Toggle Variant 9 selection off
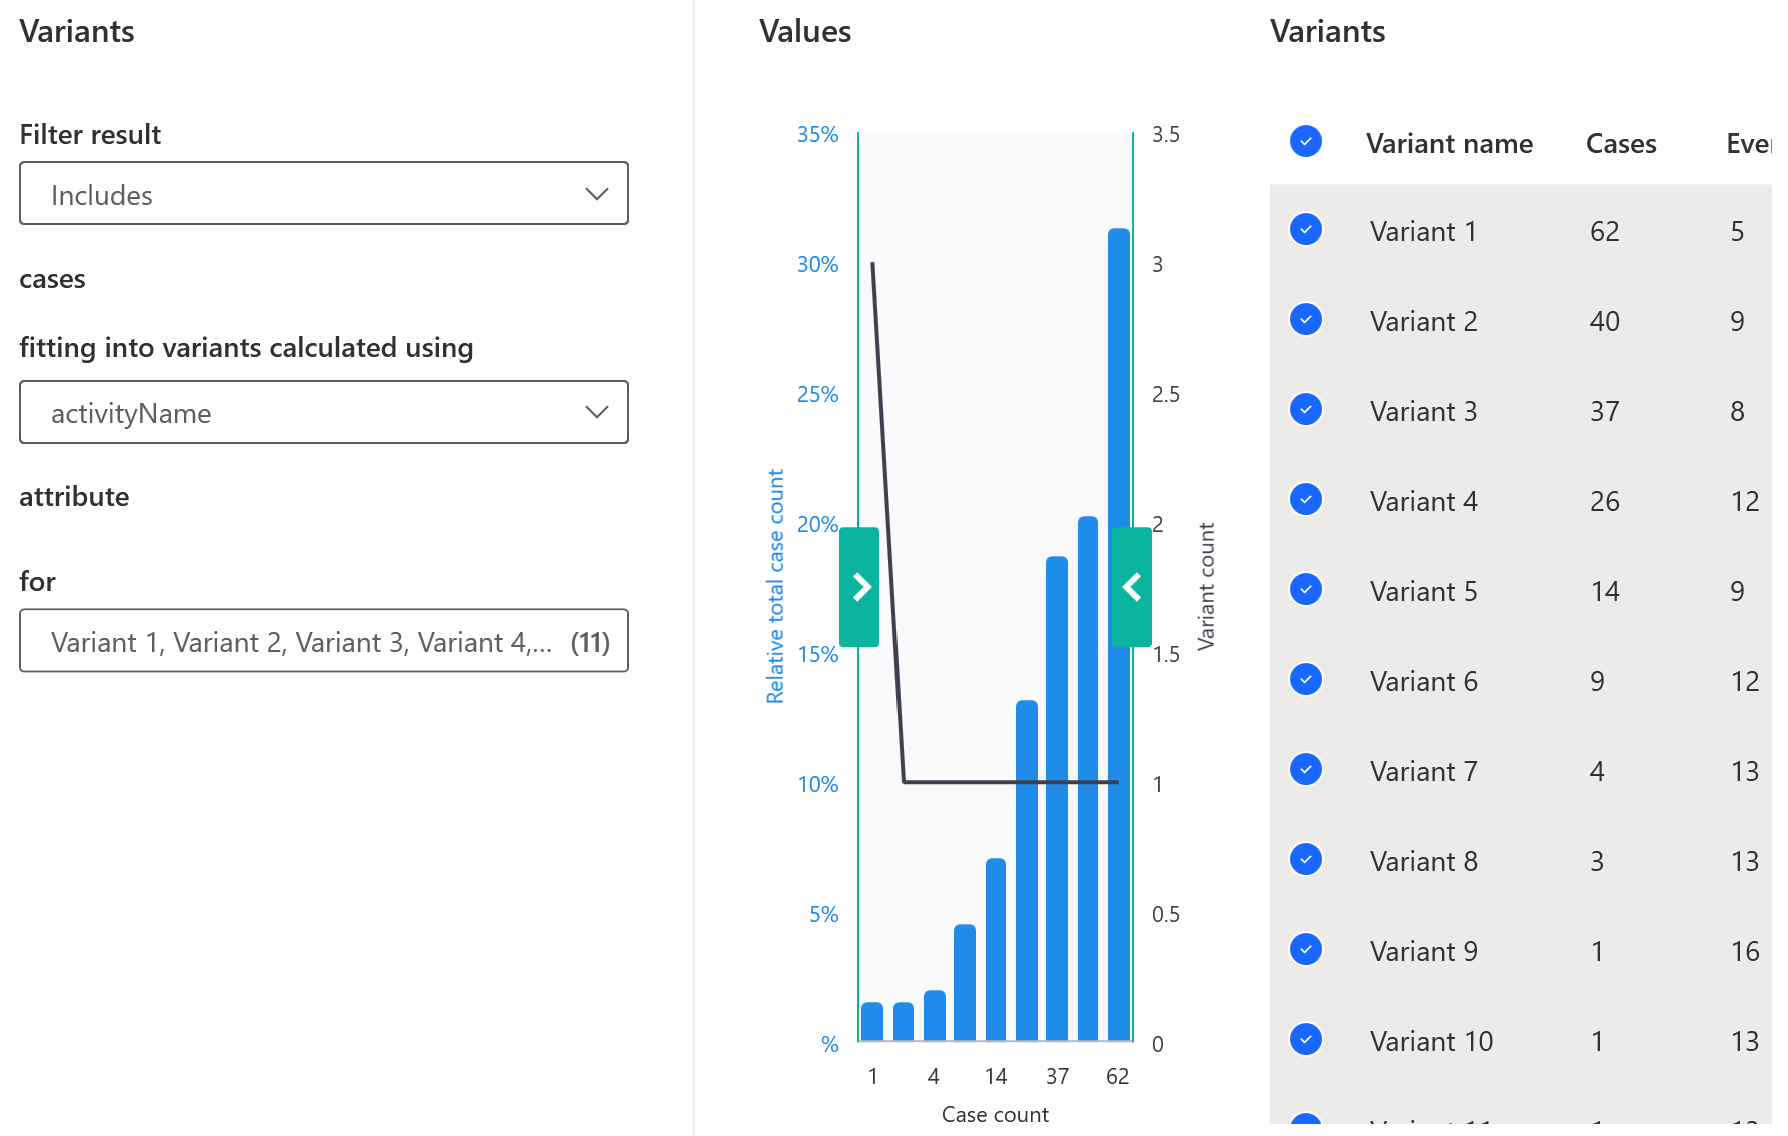This screenshot has width=1788, height=1136. pyautogui.click(x=1305, y=950)
